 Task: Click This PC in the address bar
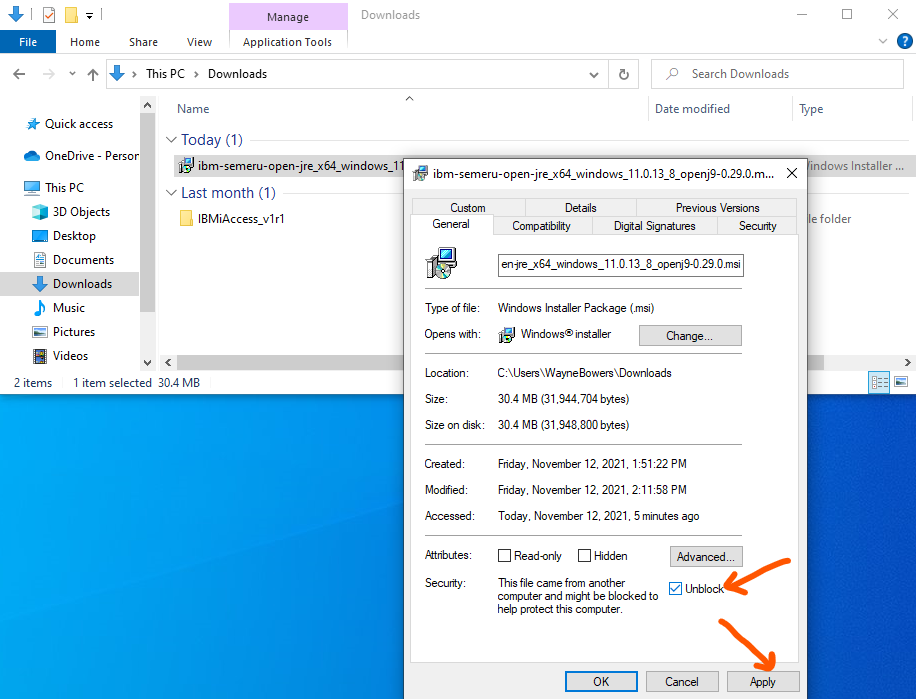165,74
